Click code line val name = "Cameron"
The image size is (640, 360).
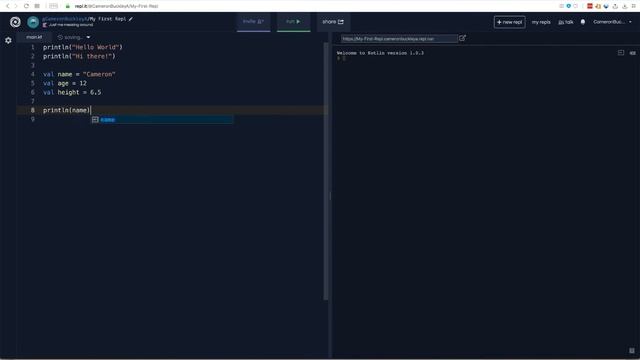(x=79, y=74)
